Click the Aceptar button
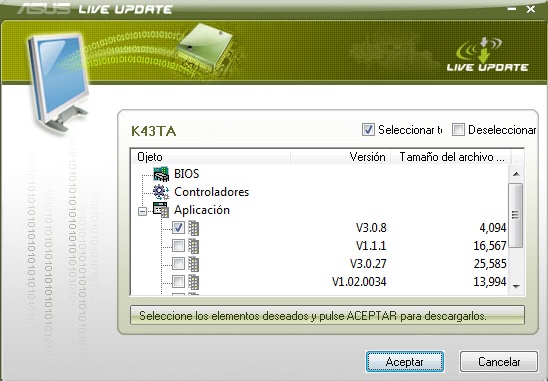The height and width of the screenshot is (381, 548). point(405,362)
